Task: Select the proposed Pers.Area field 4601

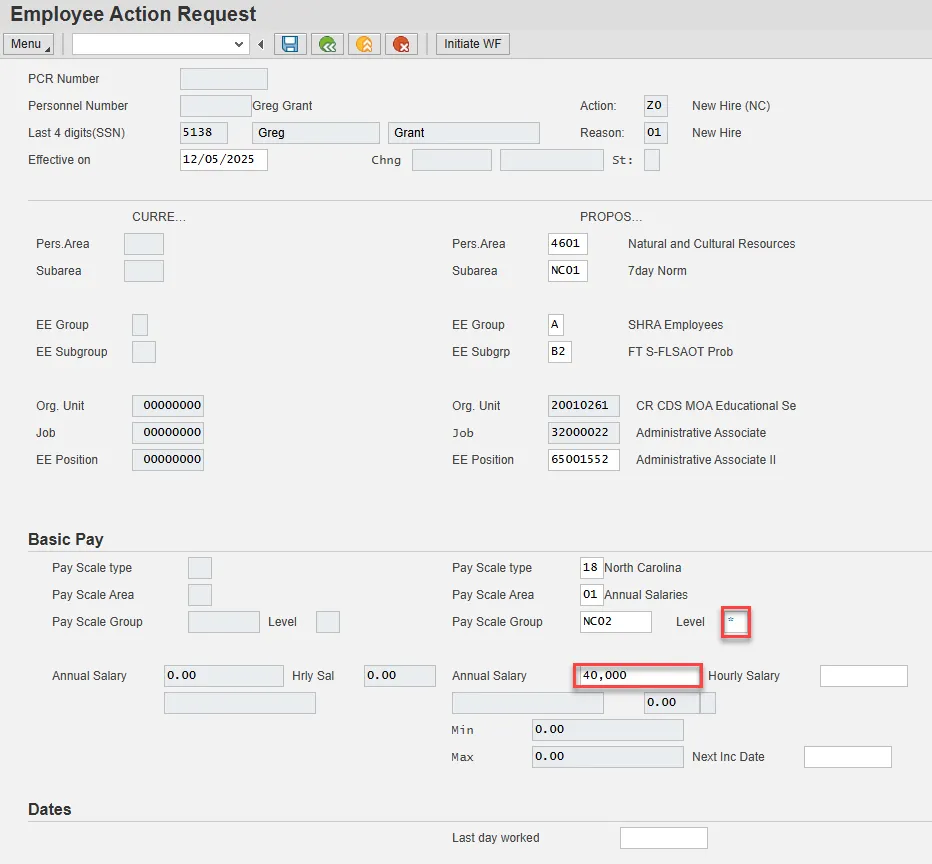Action: point(568,244)
